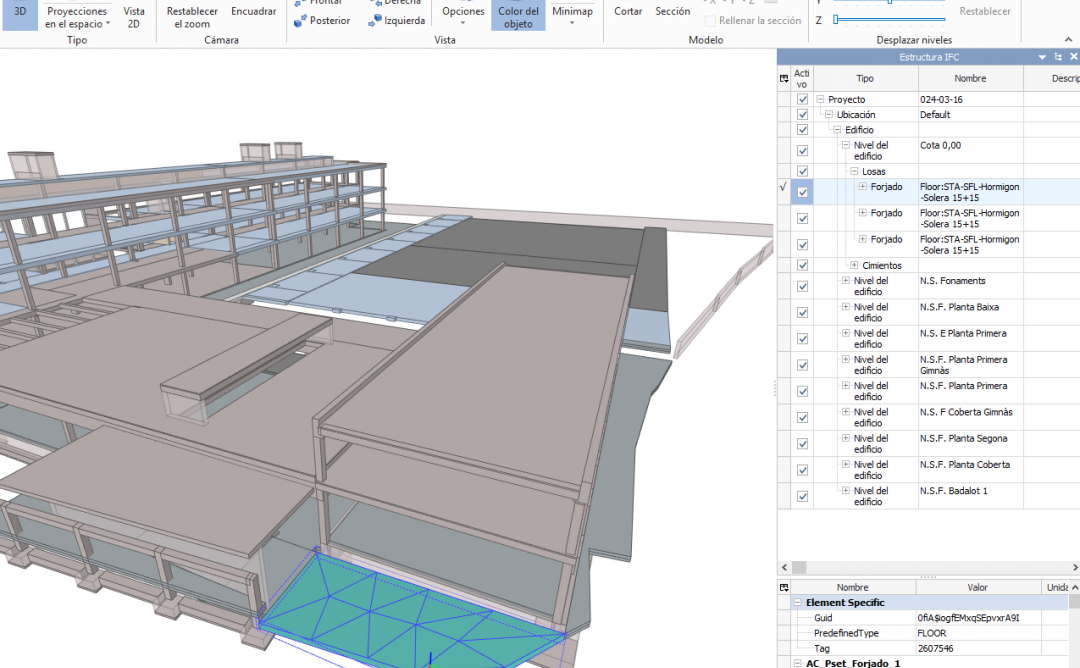Enable the Rellenar la sección checkbox
1080x668 pixels.
(x=710, y=21)
